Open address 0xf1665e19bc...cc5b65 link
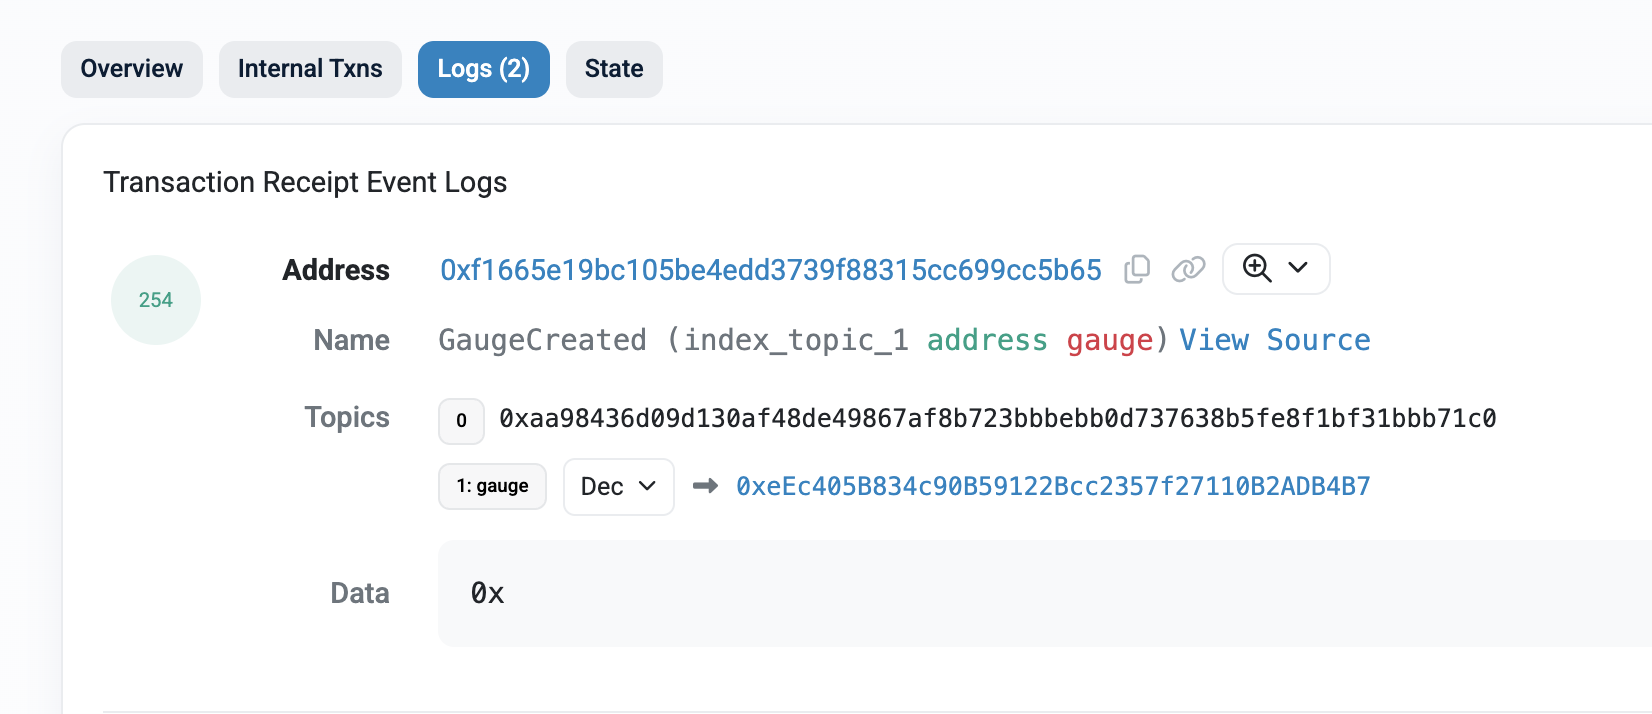 (x=771, y=270)
